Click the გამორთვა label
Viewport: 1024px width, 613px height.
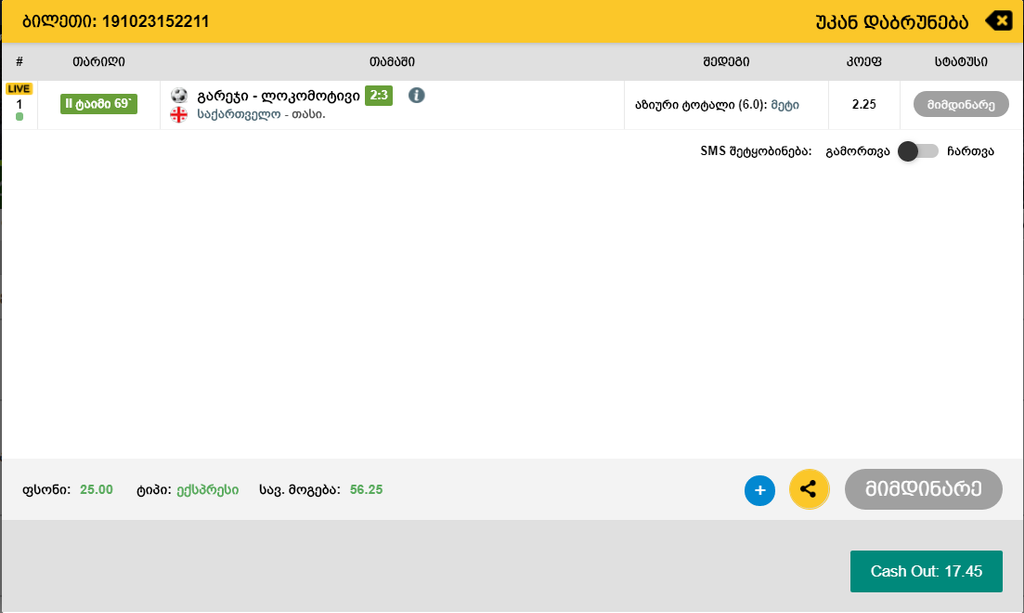pos(857,151)
